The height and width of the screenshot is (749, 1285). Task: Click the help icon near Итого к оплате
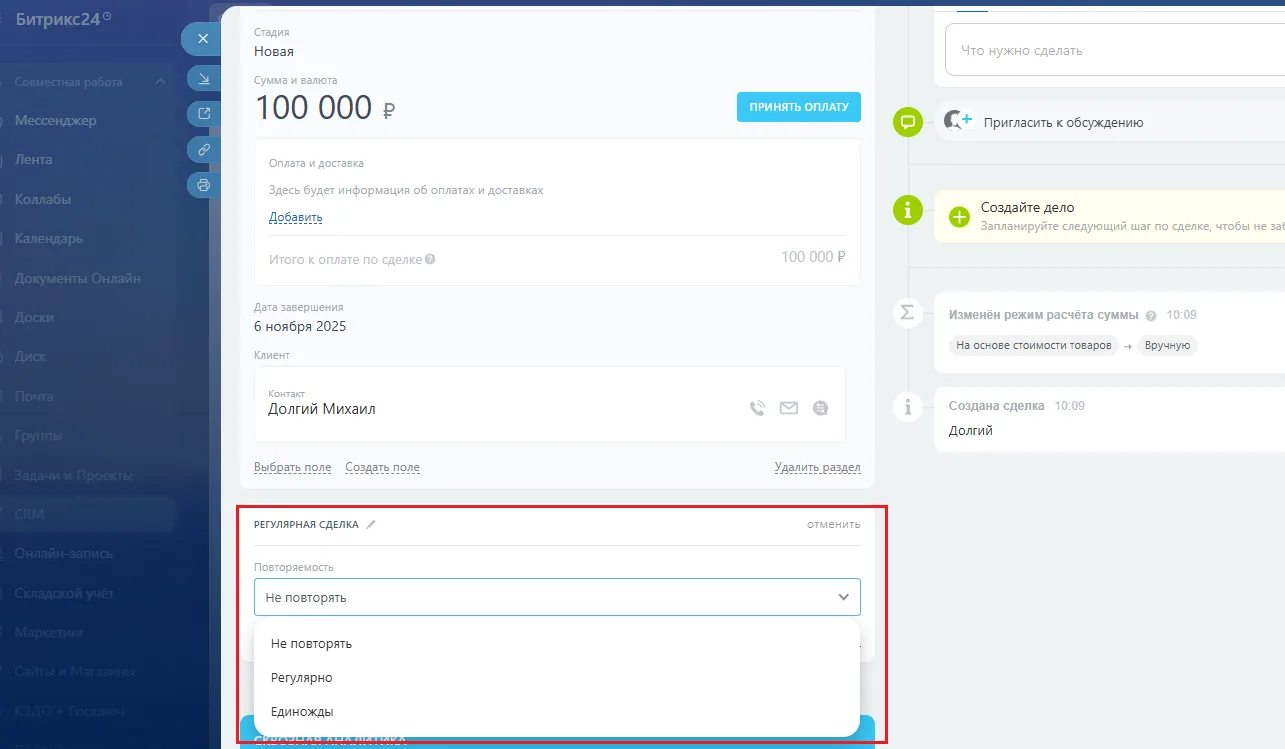click(x=430, y=259)
